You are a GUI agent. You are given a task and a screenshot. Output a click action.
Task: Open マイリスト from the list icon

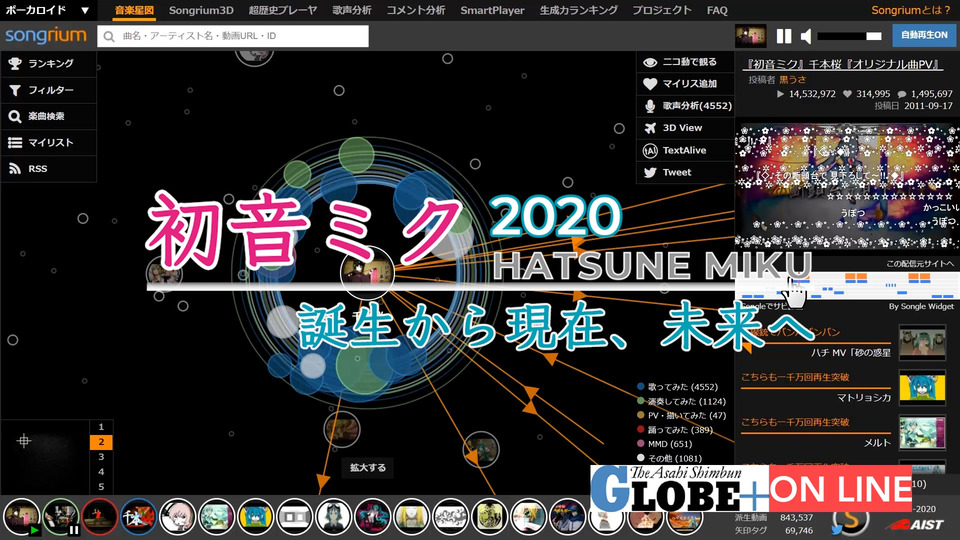point(48,143)
